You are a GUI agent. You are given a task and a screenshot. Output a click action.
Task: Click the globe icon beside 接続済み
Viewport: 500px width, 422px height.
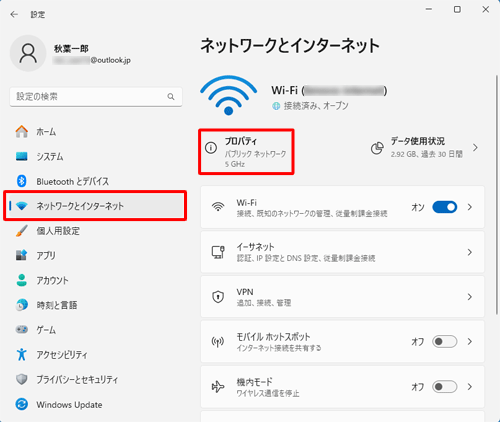click(276, 106)
